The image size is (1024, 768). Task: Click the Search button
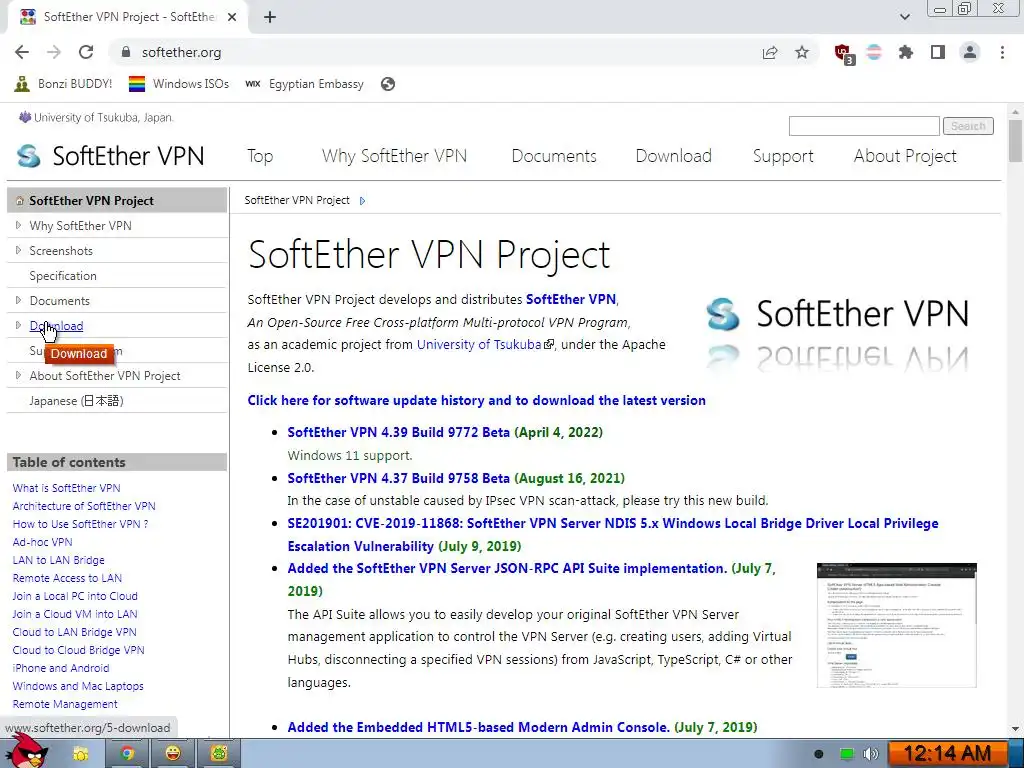[x=968, y=125]
